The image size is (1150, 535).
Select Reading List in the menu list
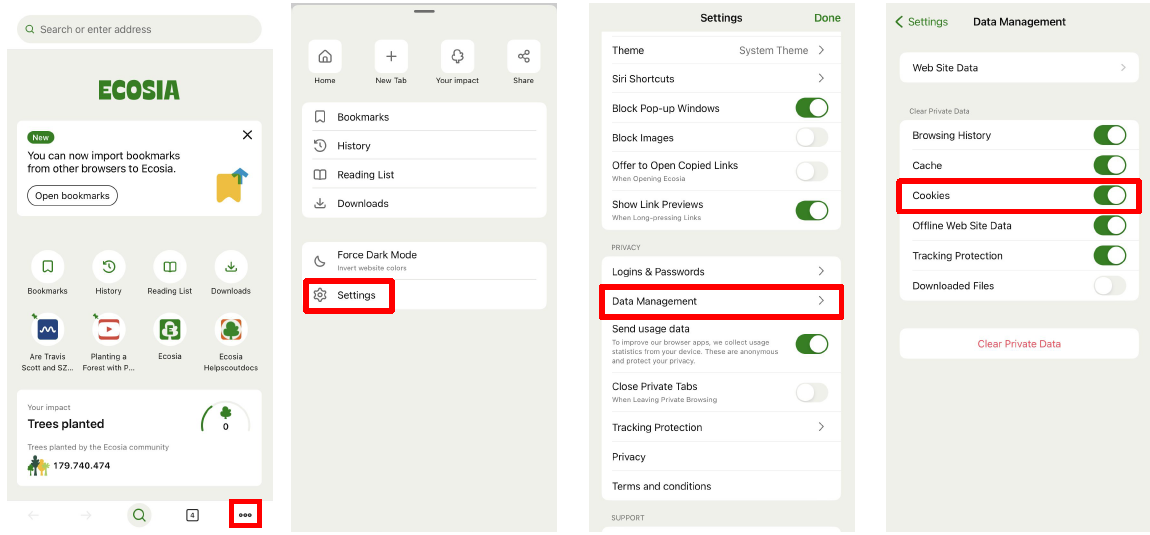(x=424, y=175)
